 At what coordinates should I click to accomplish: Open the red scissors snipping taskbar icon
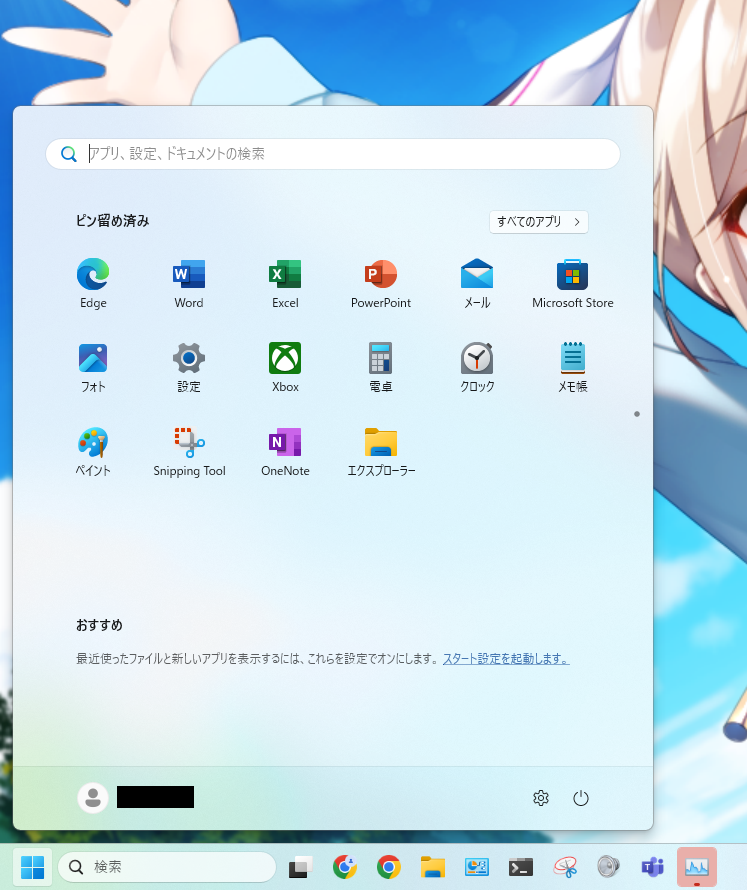click(565, 867)
